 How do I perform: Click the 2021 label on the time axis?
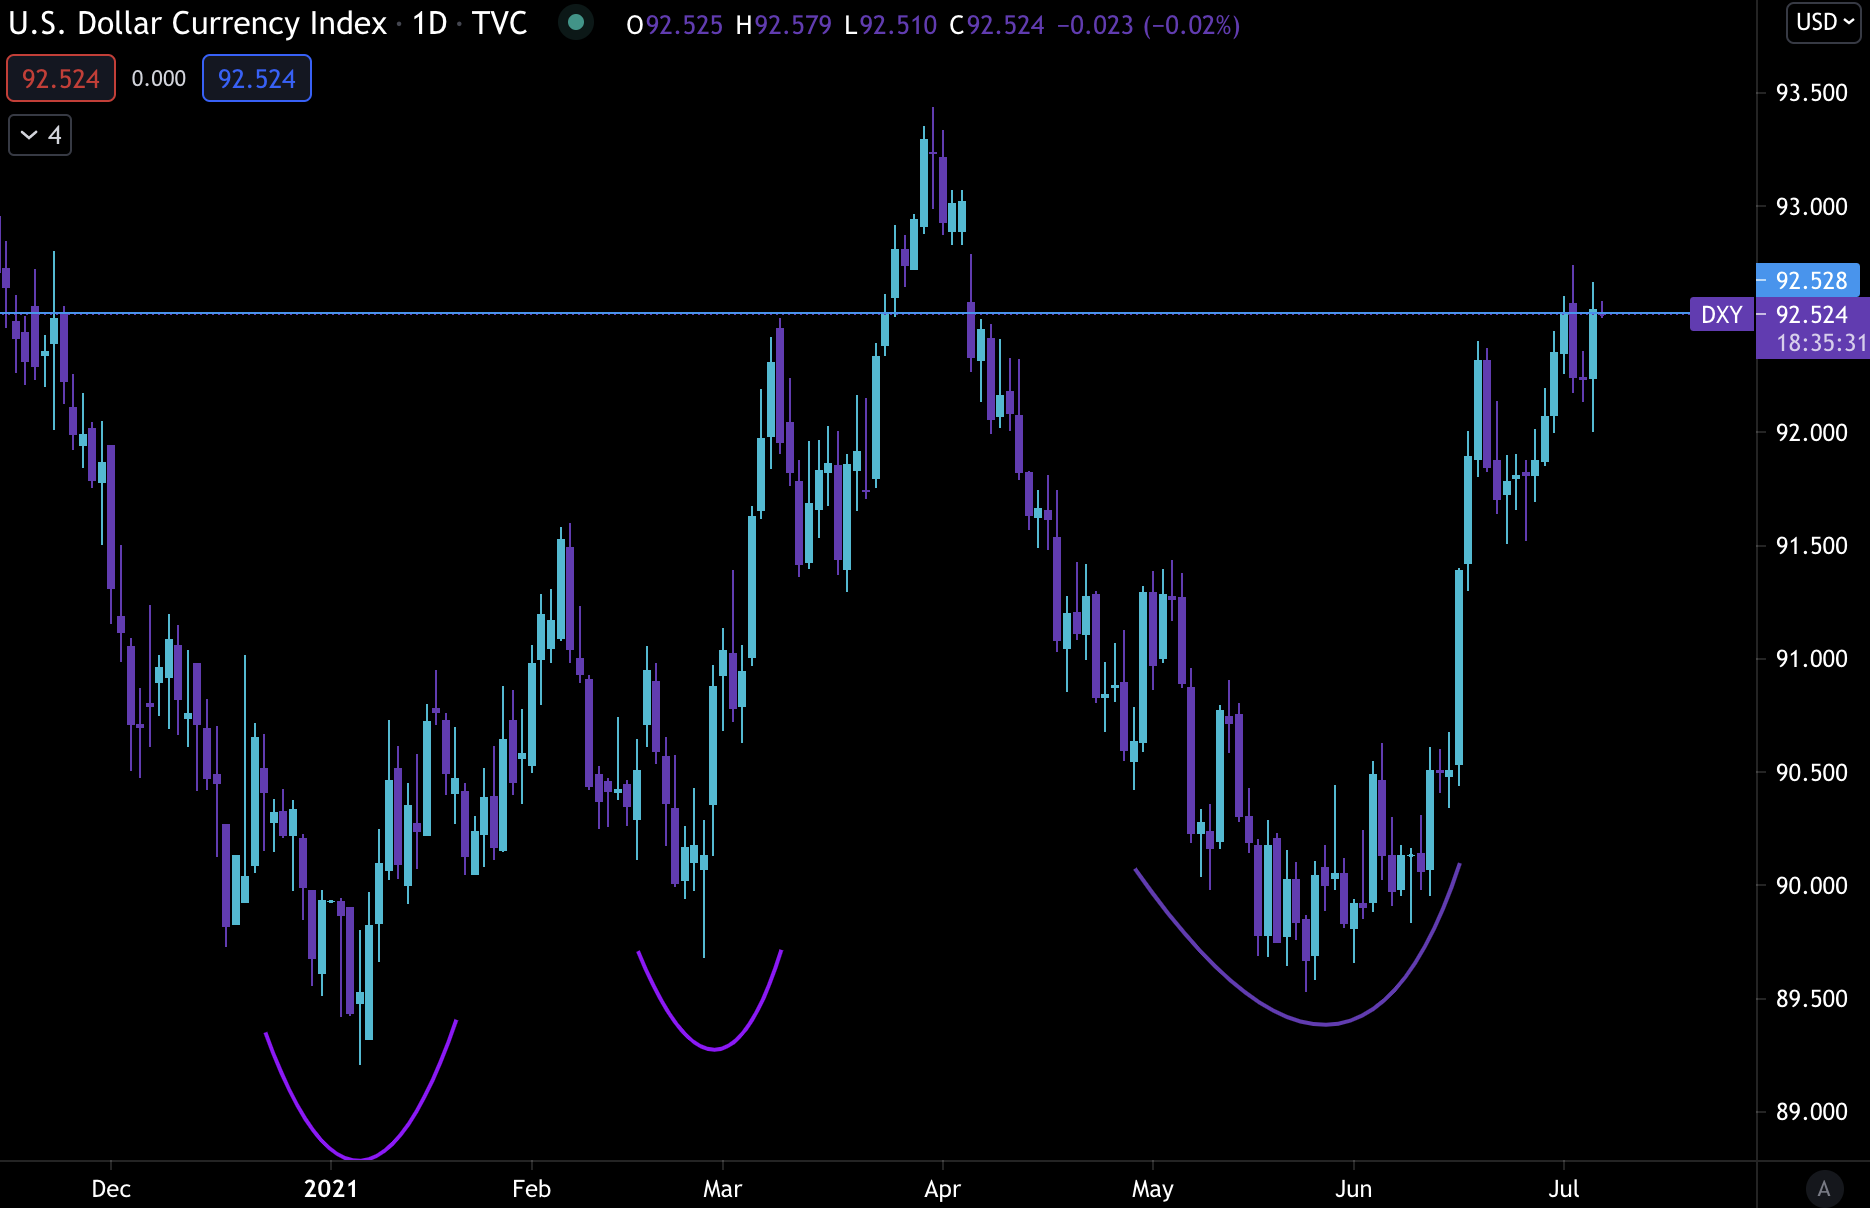331,1189
